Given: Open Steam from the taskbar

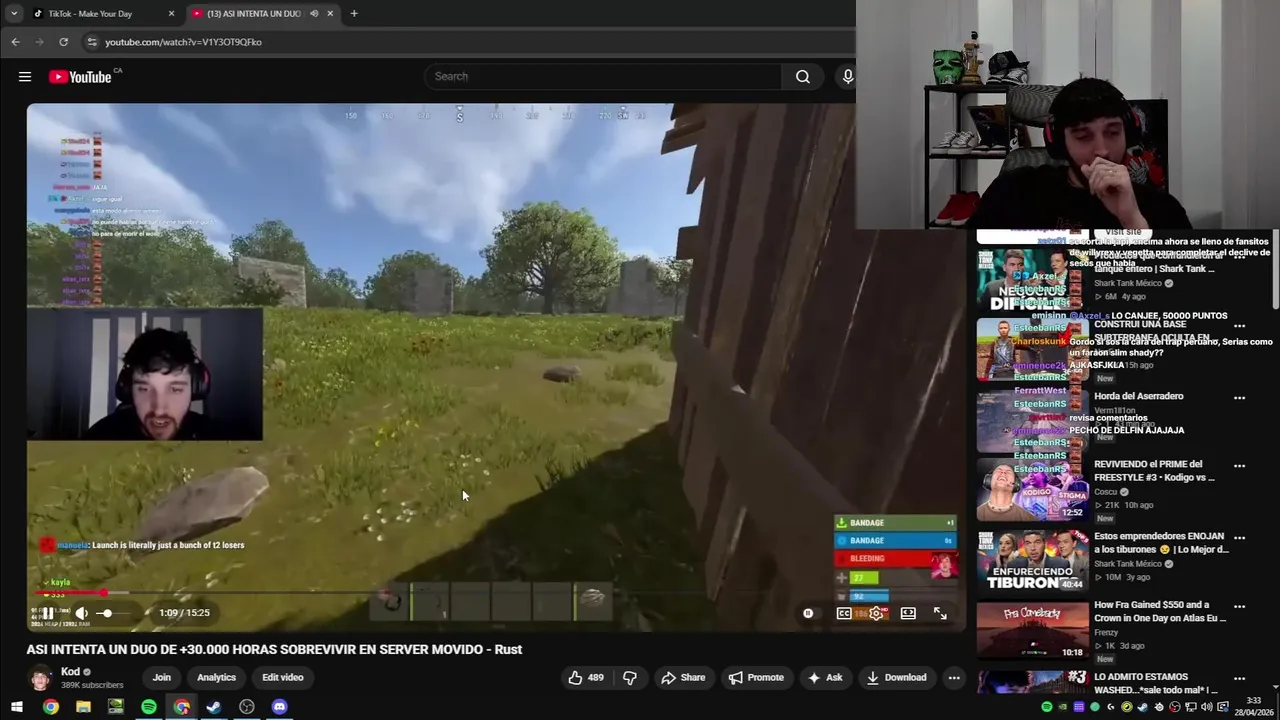Looking at the screenshot, I should click(214, 707).
